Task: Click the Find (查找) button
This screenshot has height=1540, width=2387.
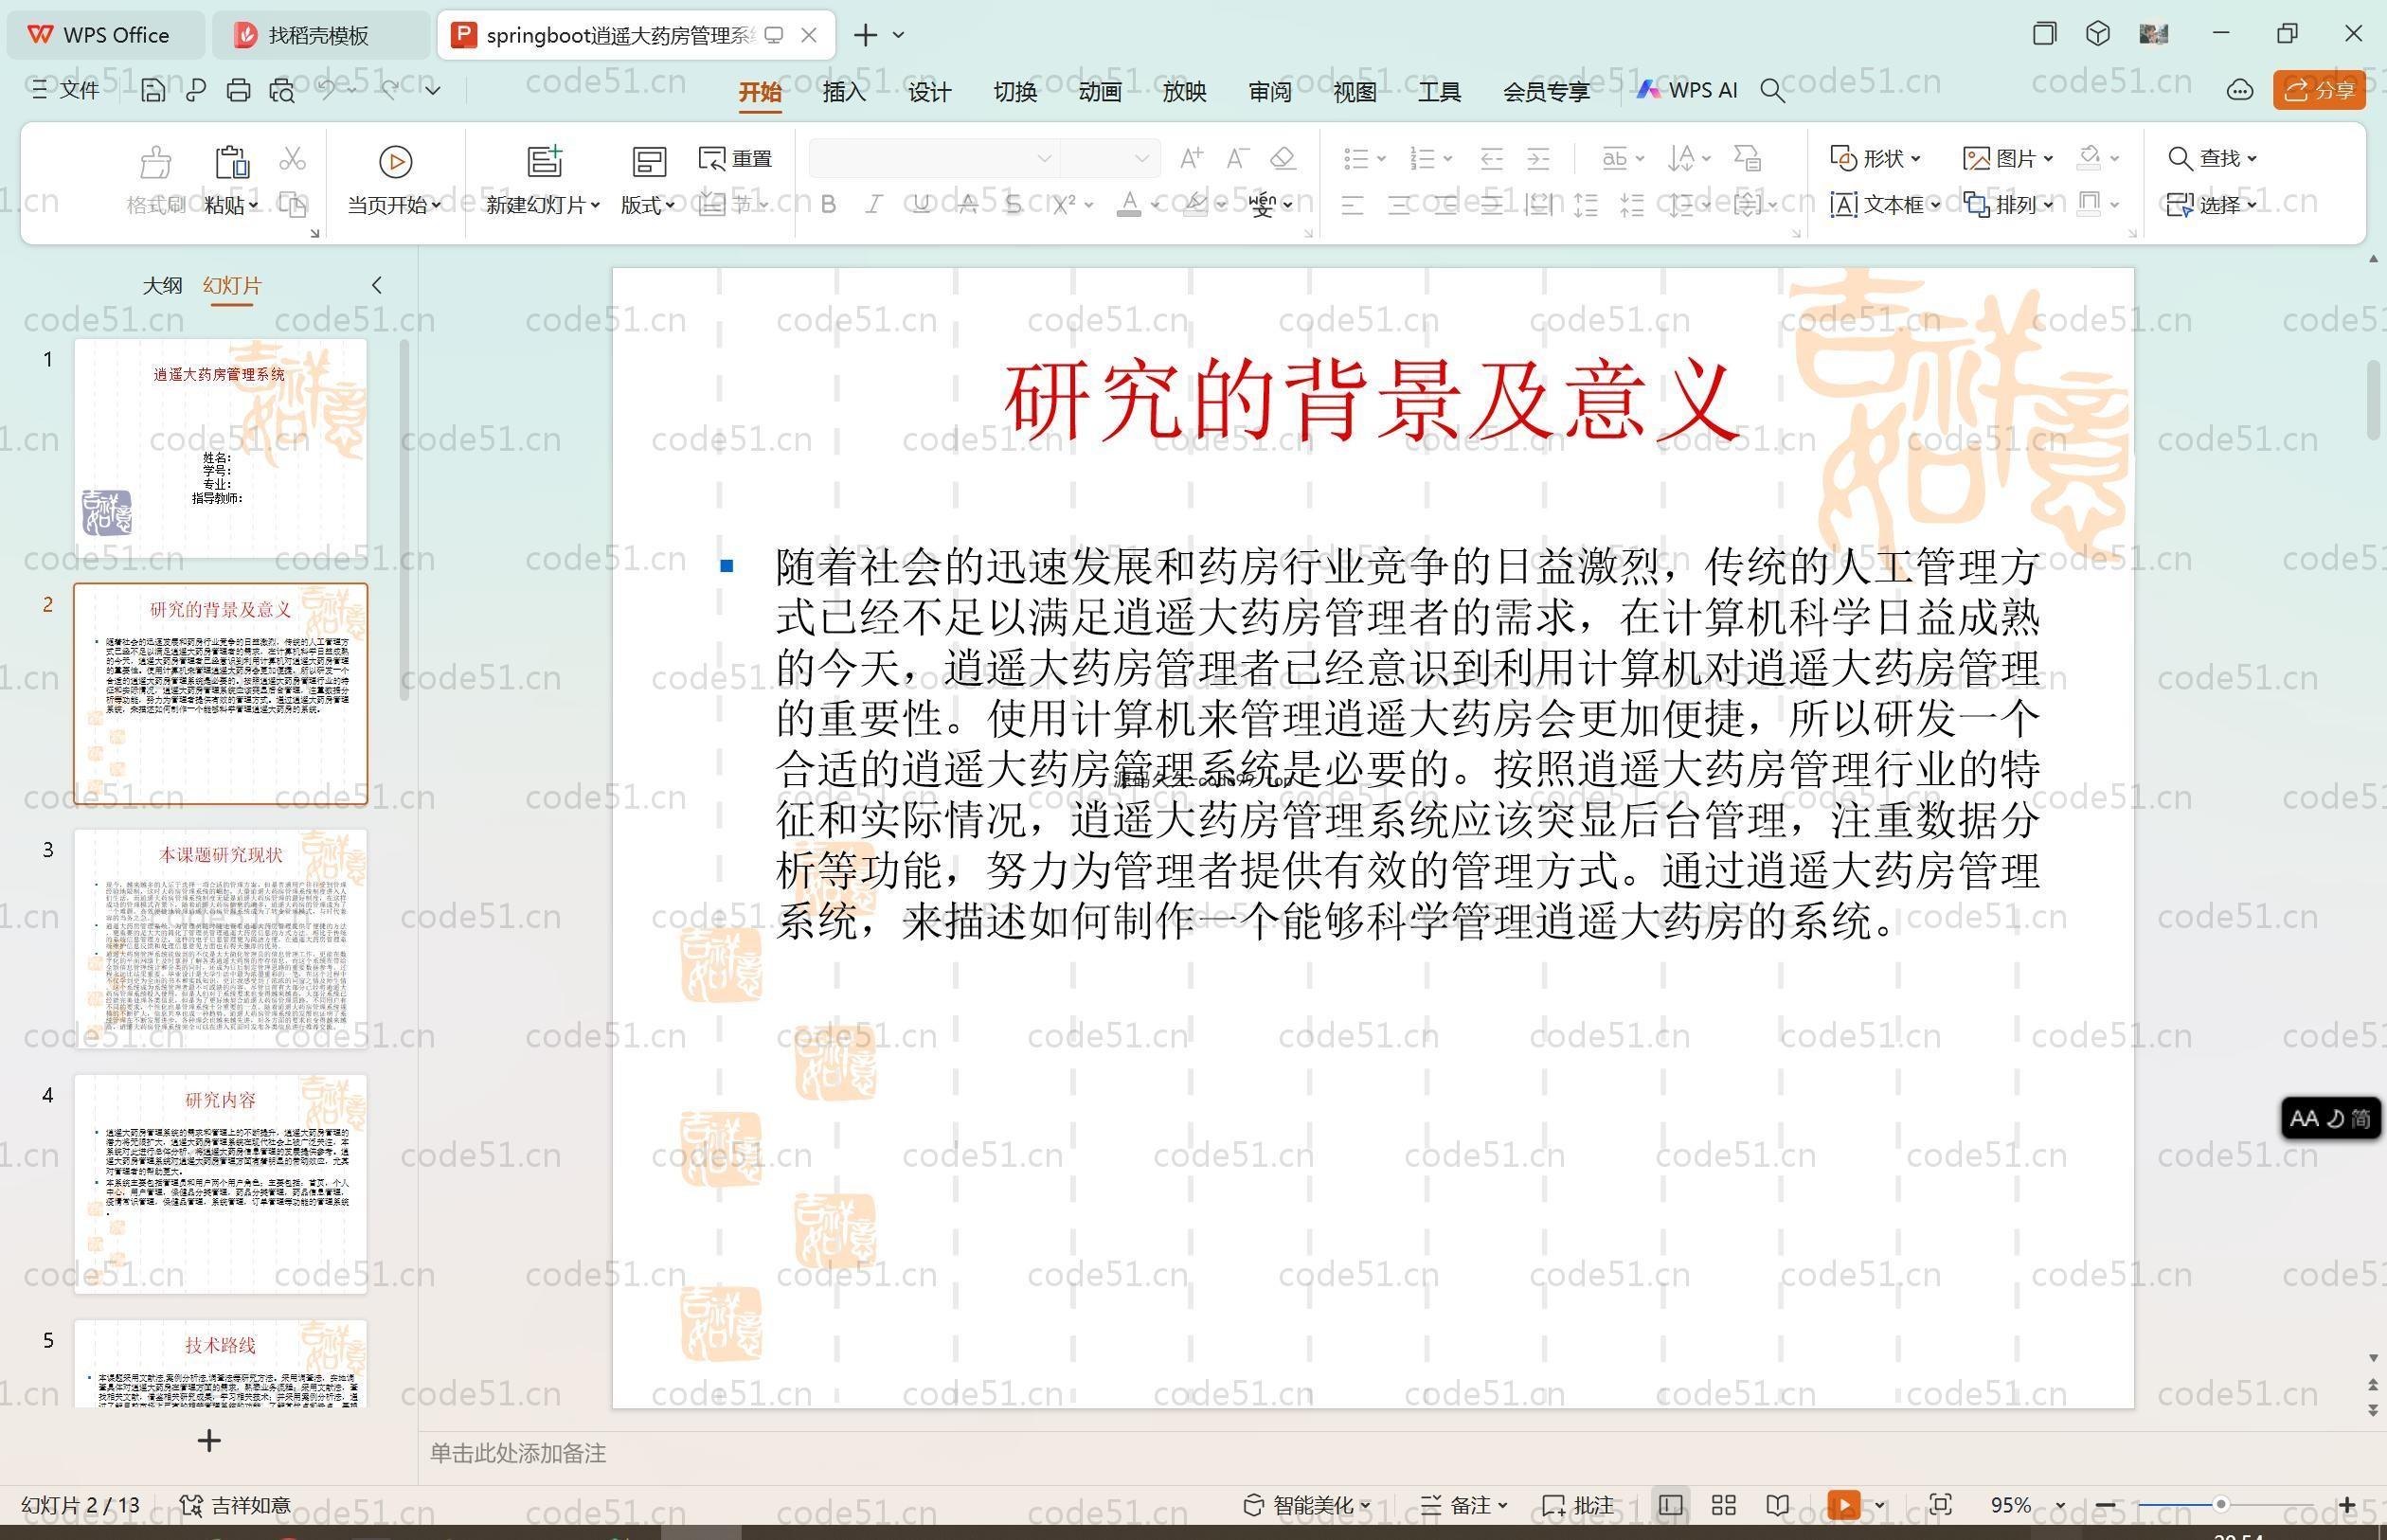Action: pos(2211,158)
